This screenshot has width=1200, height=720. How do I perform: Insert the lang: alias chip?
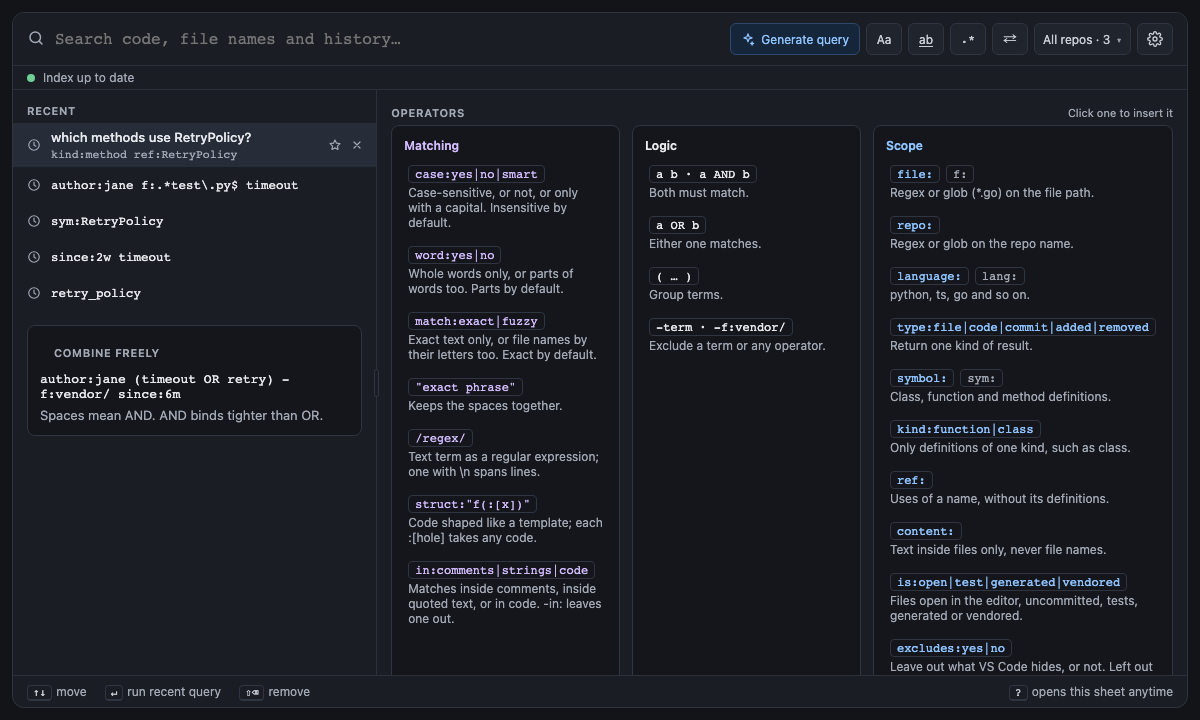[x=1000, y=276]
